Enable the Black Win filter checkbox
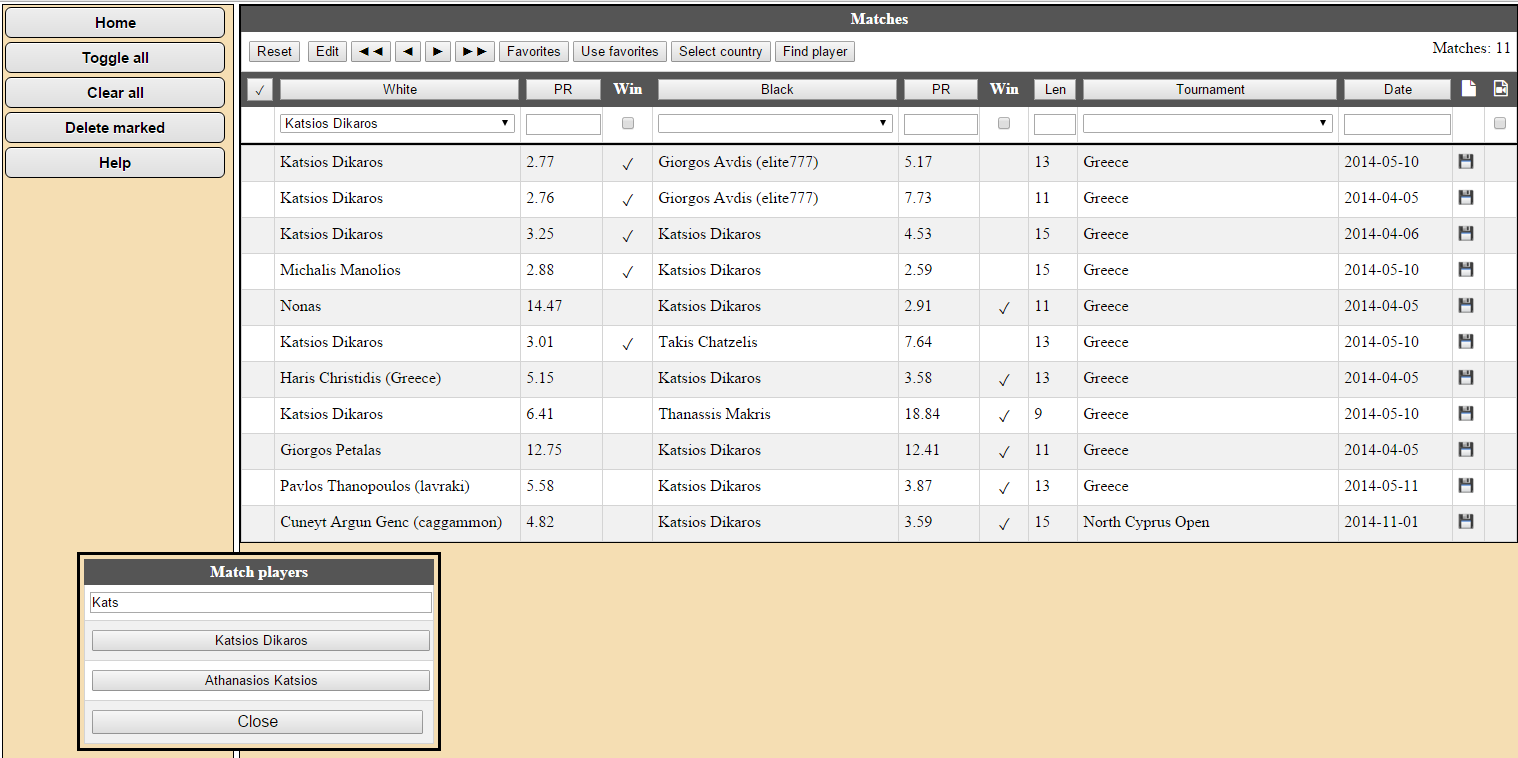 pyautogui.click(x=1004, y=124)
